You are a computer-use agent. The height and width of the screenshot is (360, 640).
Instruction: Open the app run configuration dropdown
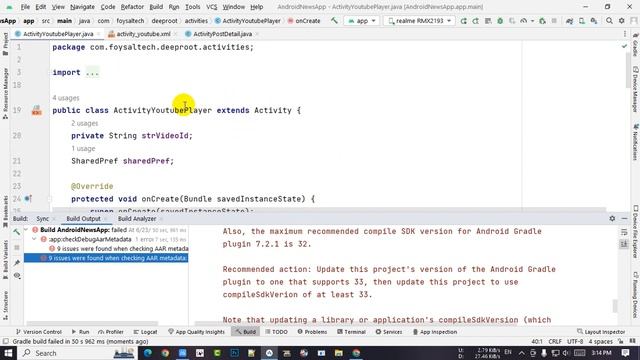[x=362, y=21]
